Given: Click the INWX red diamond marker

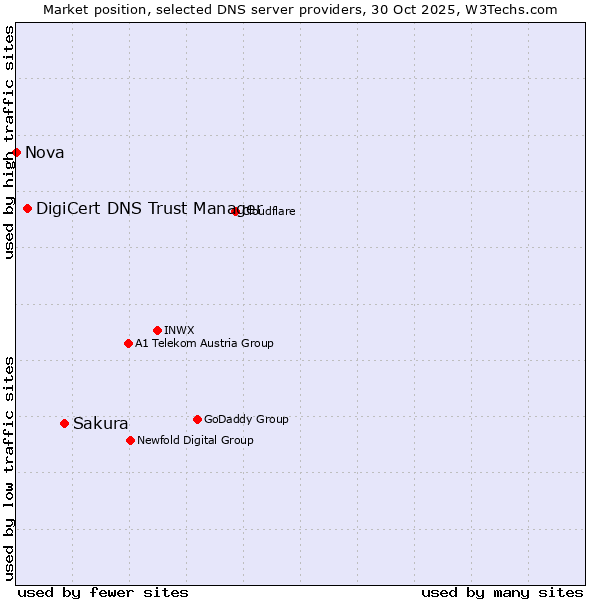Looking at the screenshot, I should coord(157,330).
